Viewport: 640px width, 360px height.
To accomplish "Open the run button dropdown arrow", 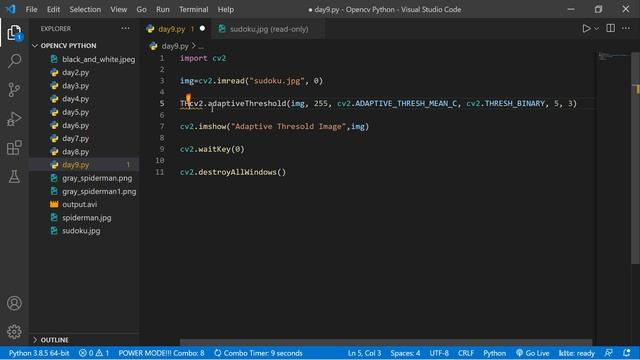I will pos(596,29).
